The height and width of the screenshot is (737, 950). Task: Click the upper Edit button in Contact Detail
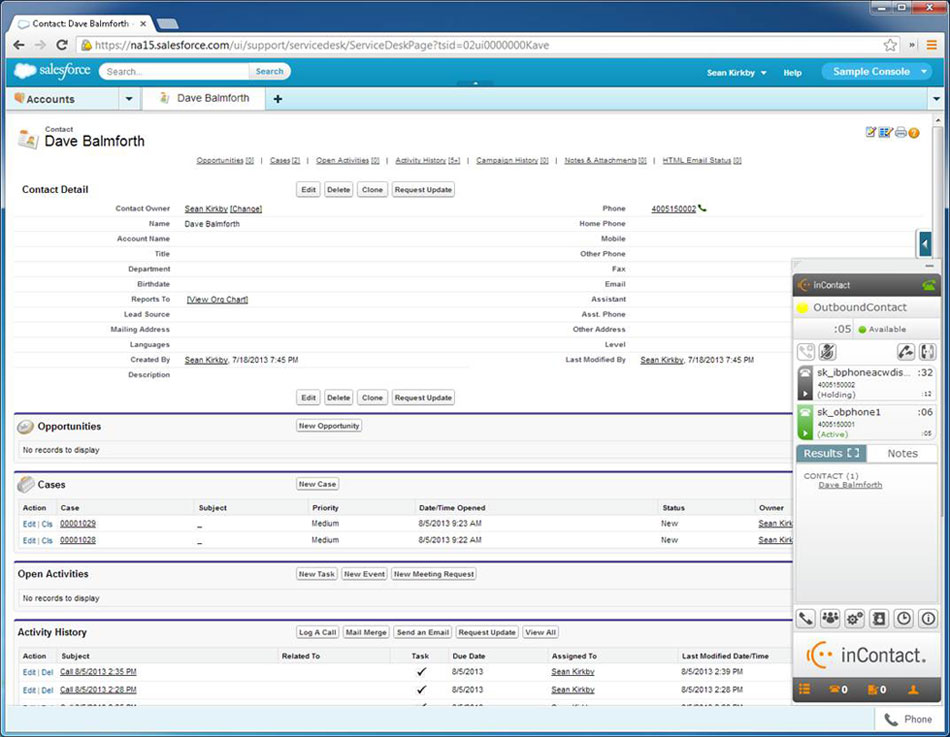tap(308, 190)
